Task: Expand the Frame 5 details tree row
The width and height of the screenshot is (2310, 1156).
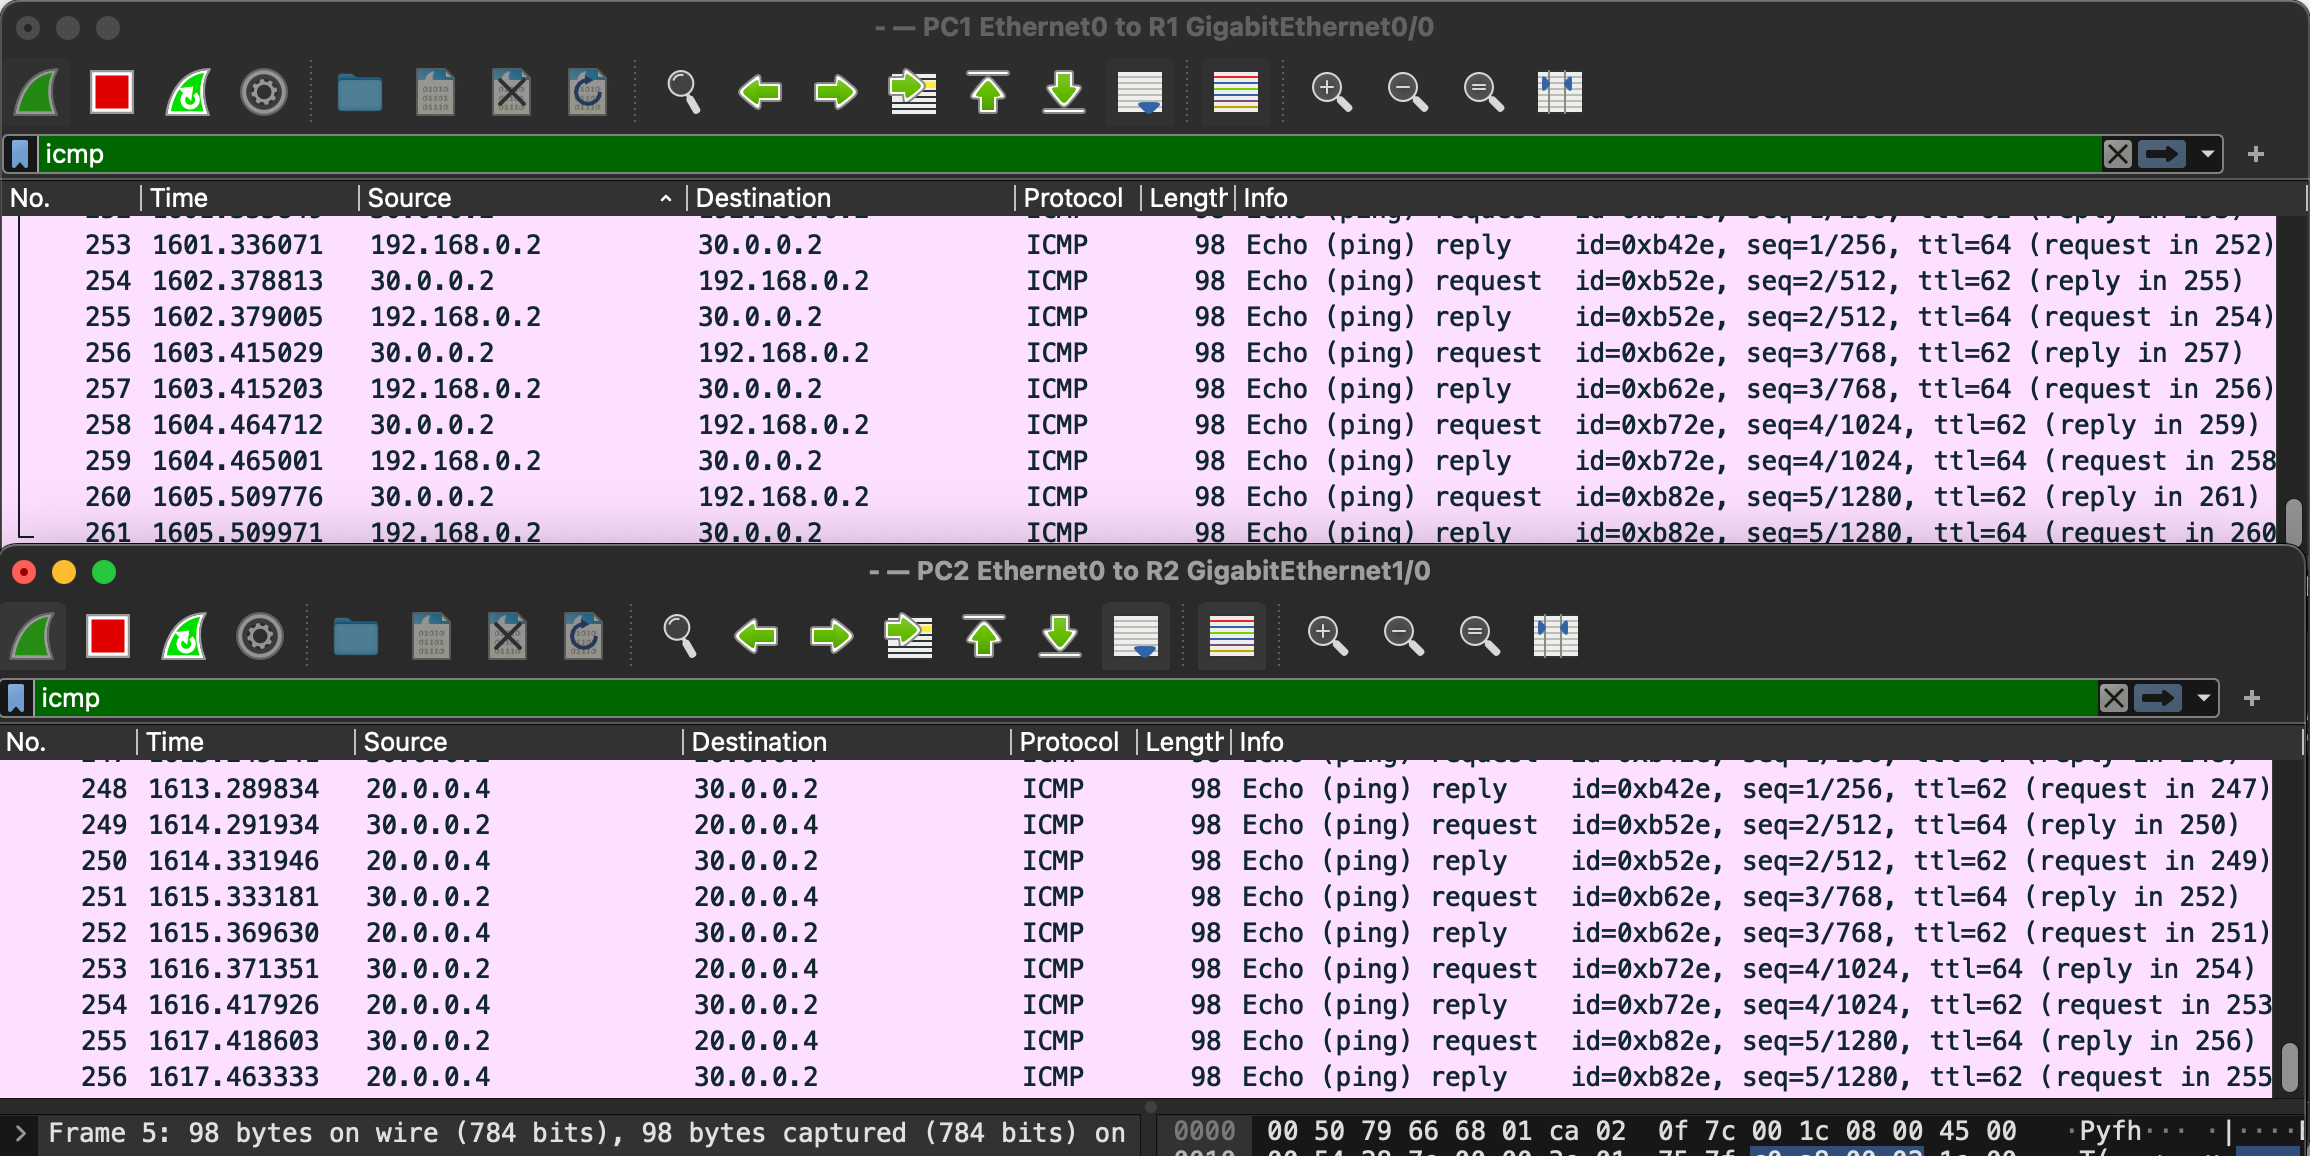Action: pyautogui.click(x=20, y=1133)
